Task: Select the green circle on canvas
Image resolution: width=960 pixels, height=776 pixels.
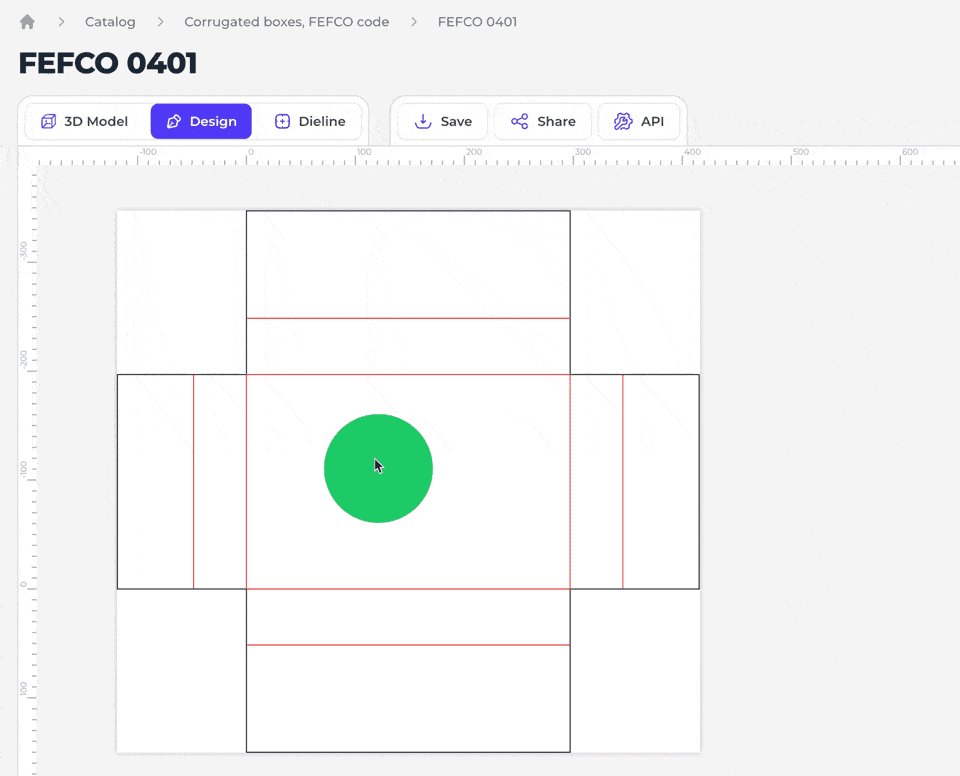Action: coord(378,468)
